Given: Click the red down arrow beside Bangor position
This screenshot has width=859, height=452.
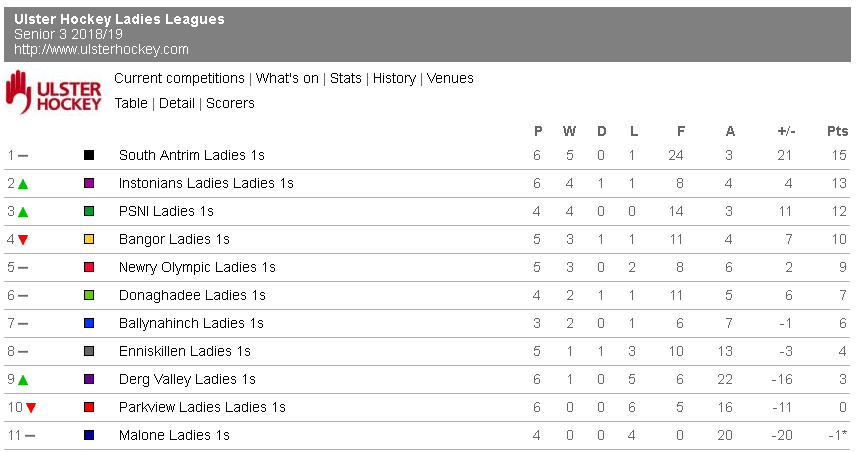Looking at the screenshot, I should click(x=23, y=240).
